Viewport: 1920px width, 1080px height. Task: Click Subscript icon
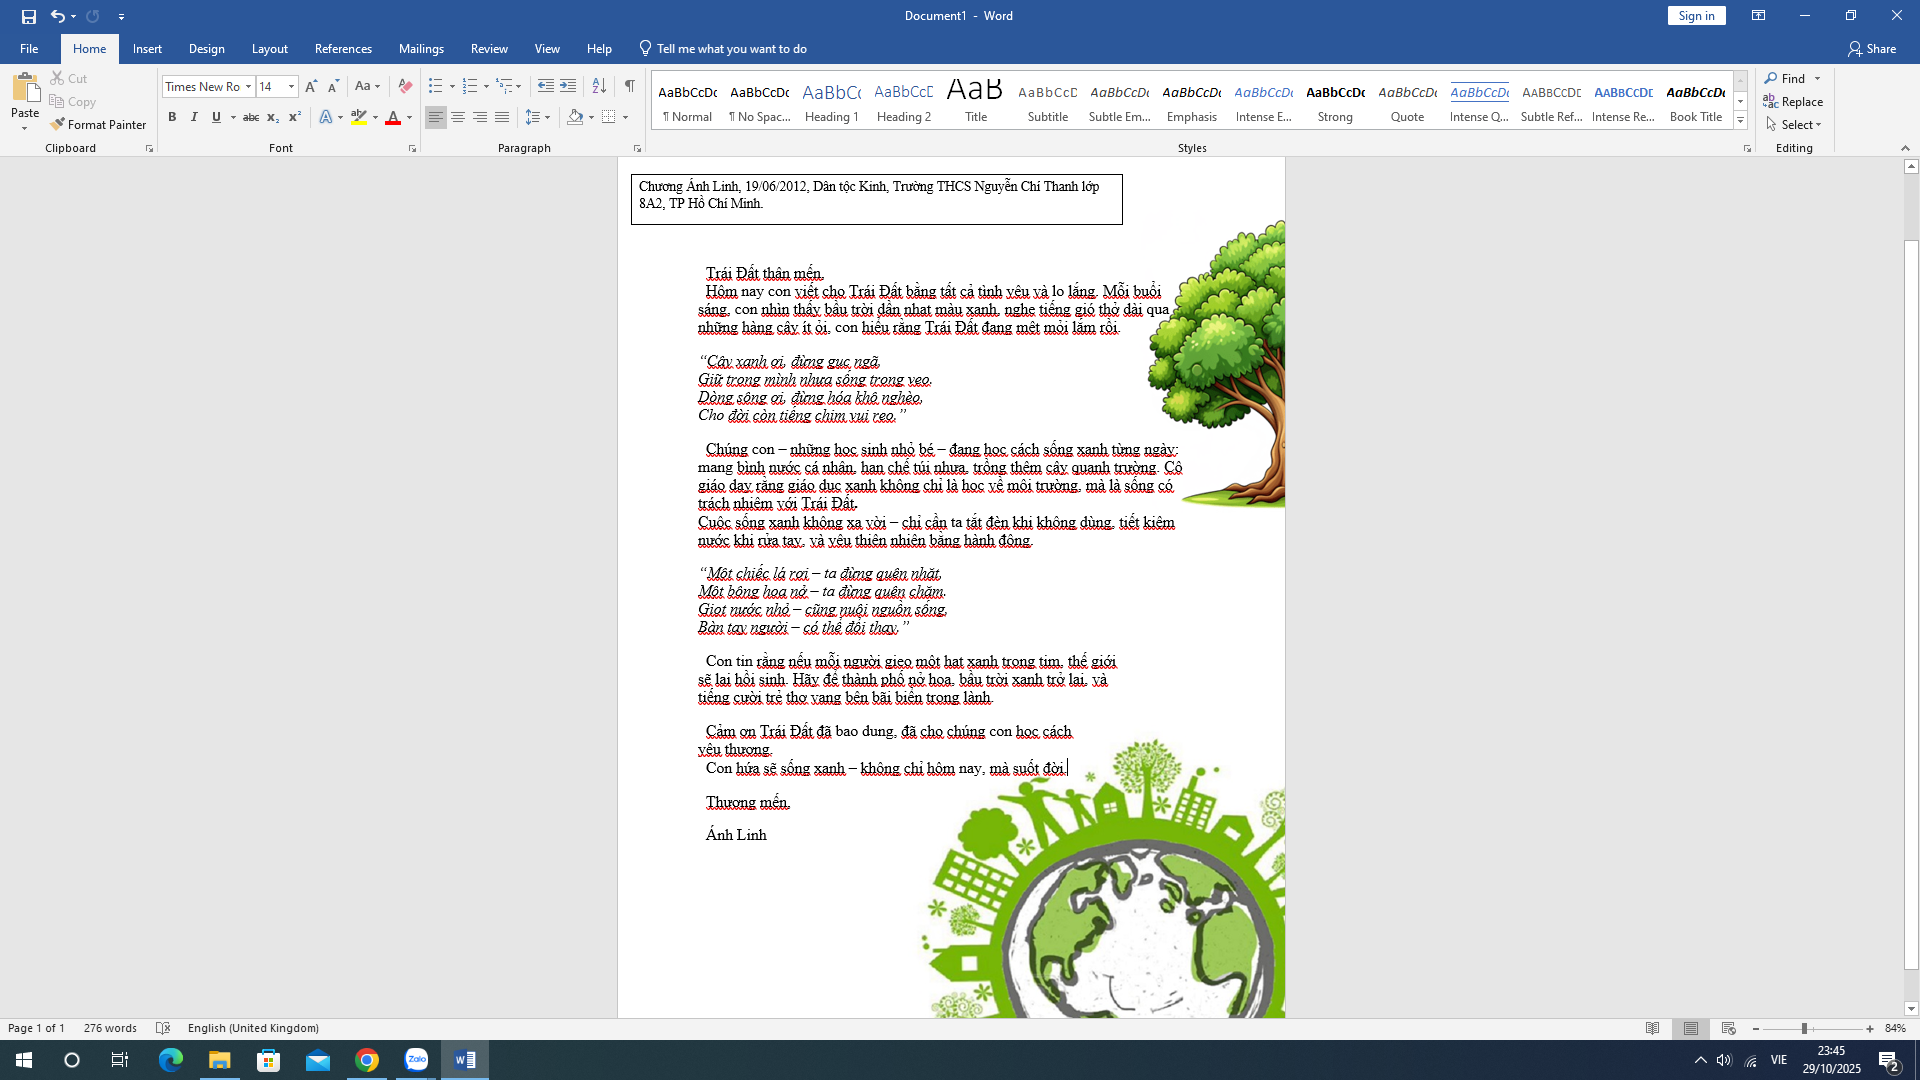(273, 117)
